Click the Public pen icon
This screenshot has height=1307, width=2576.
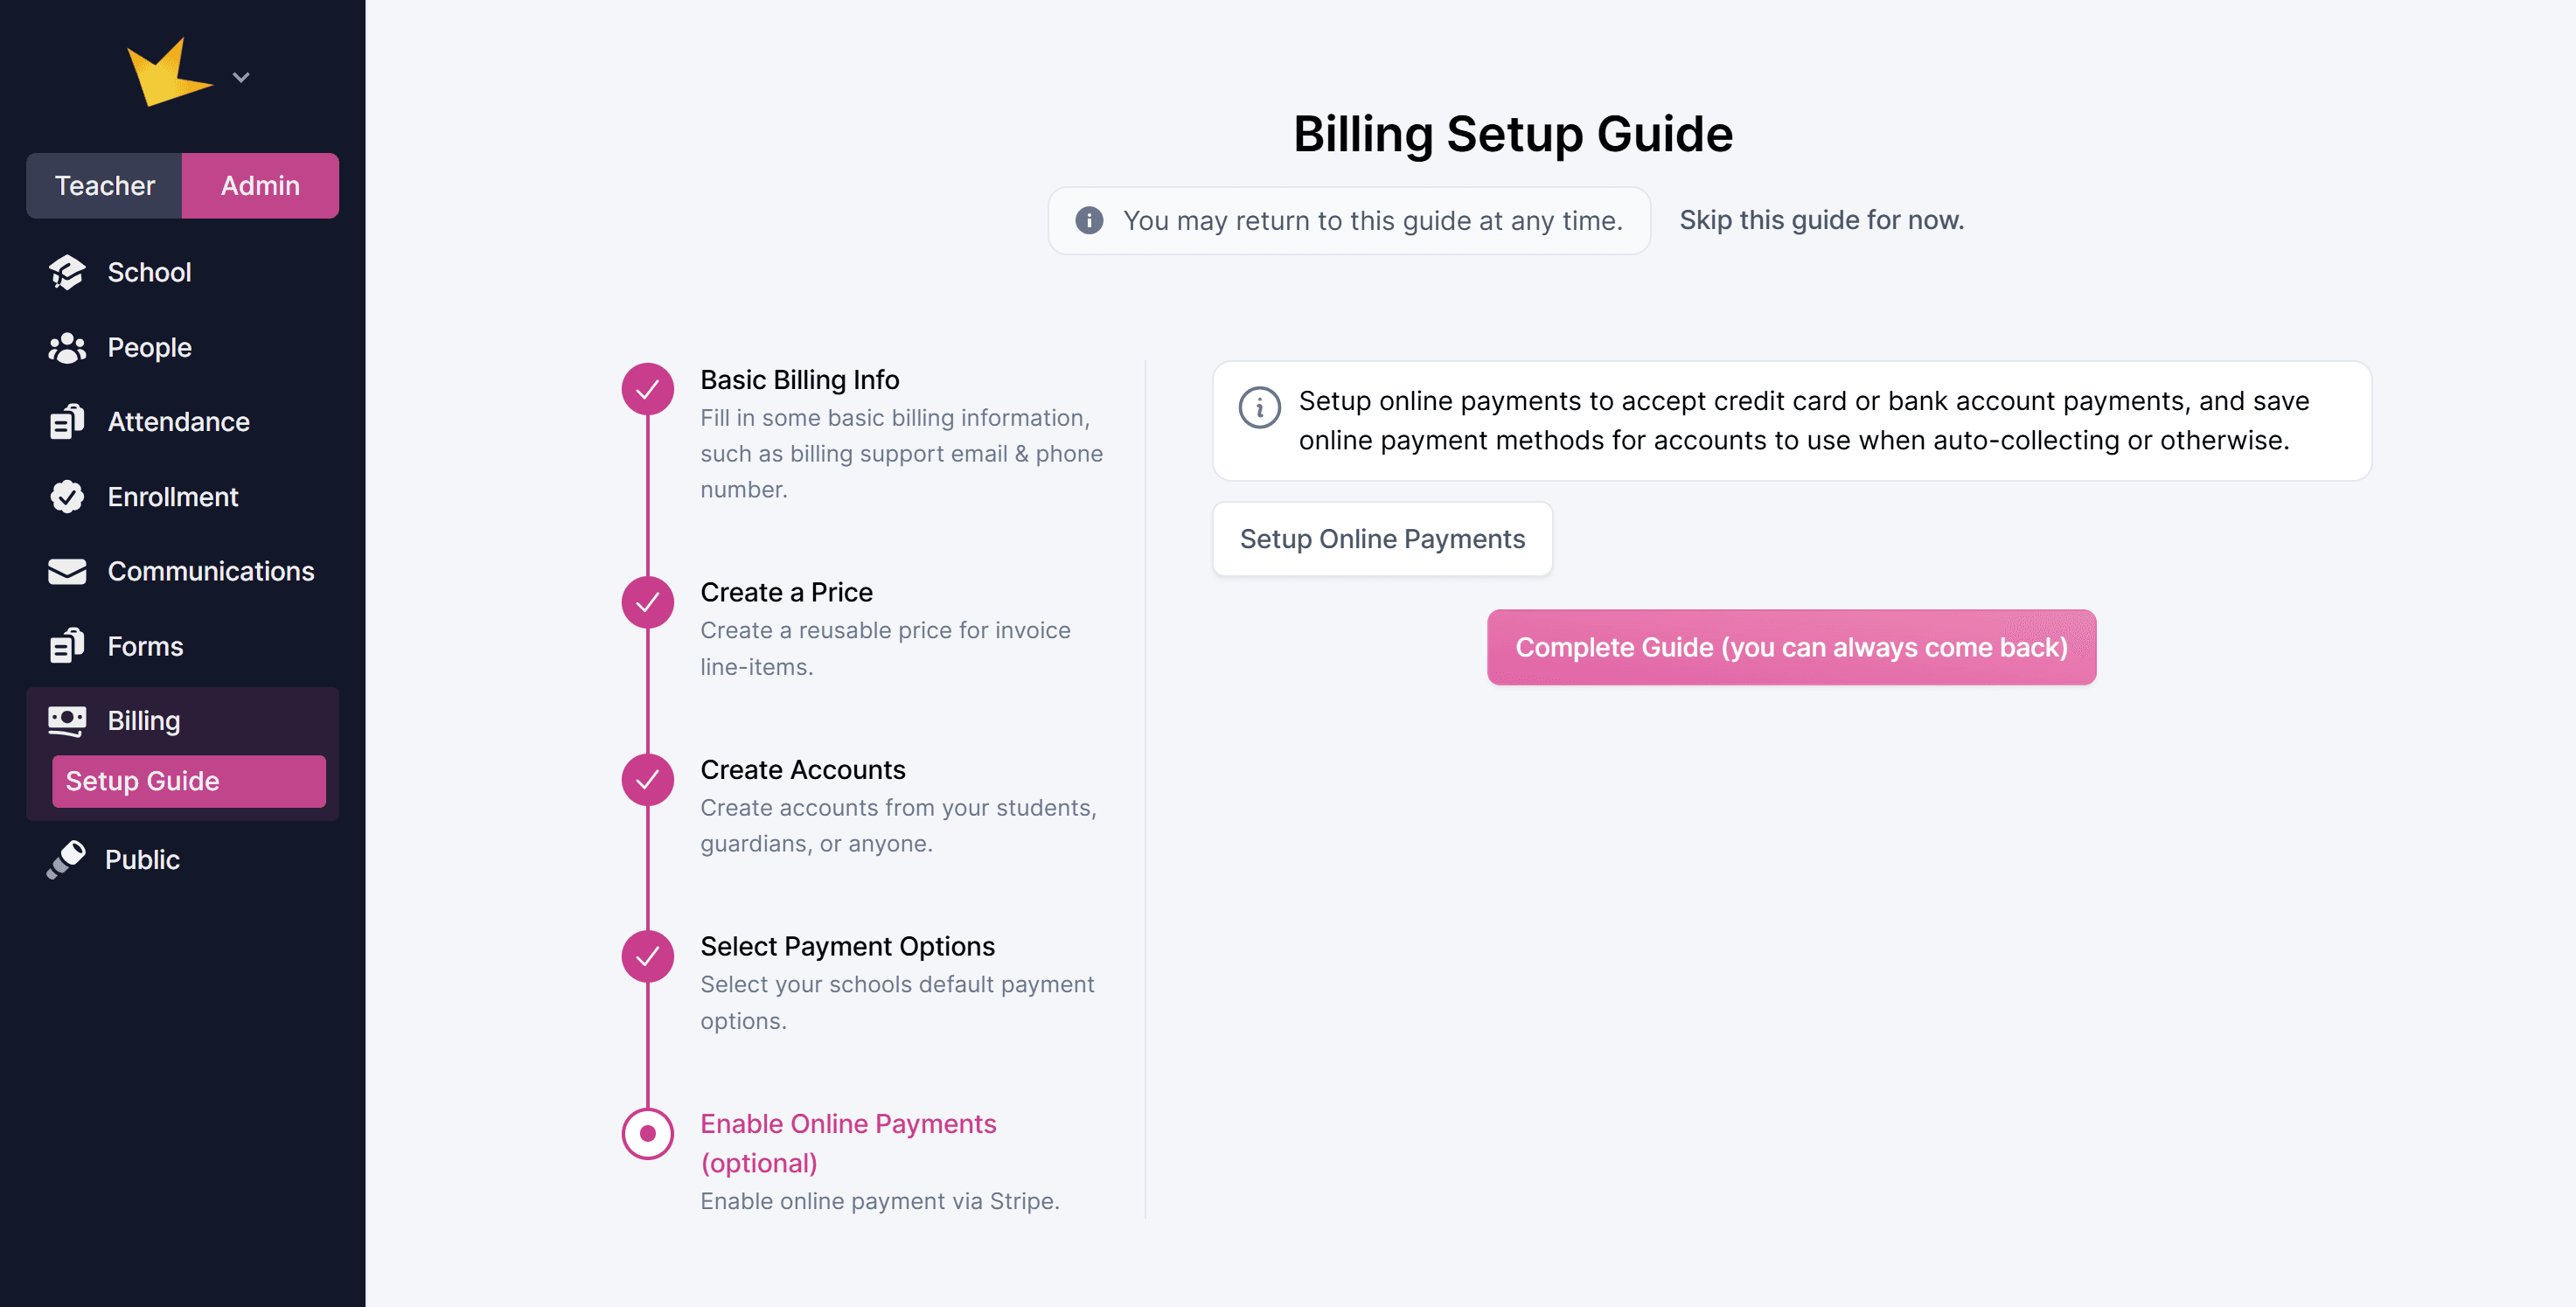pos(67,859)
